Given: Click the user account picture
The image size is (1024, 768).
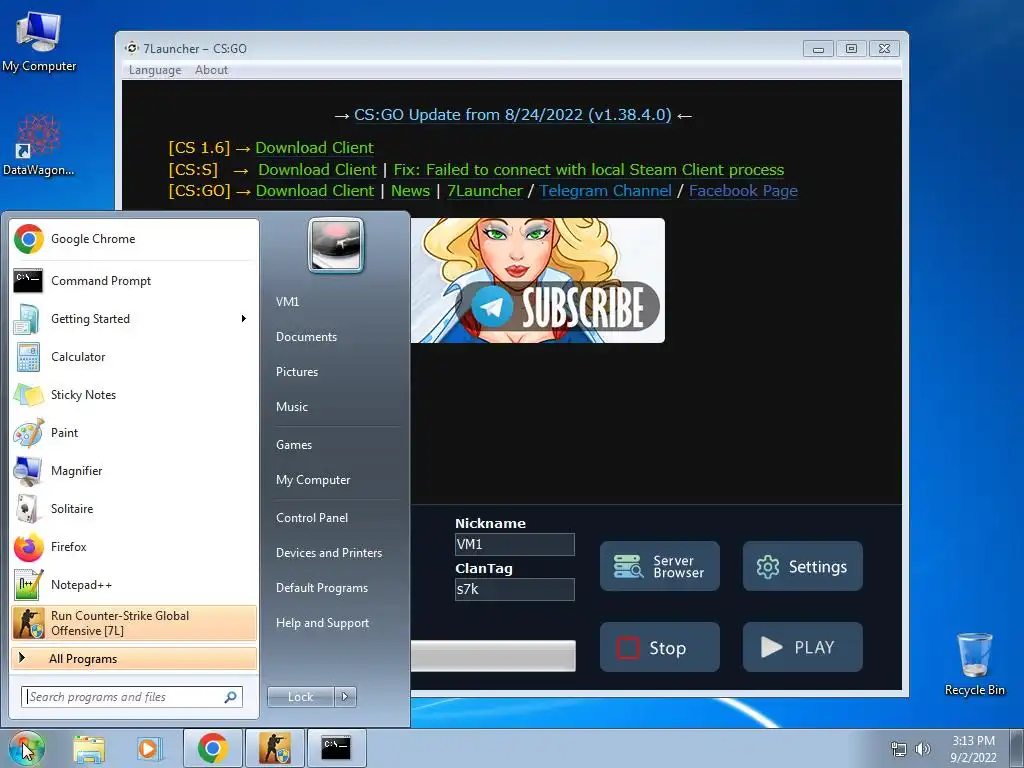Looking at the screenshot, I should click(x=336, y=245).
